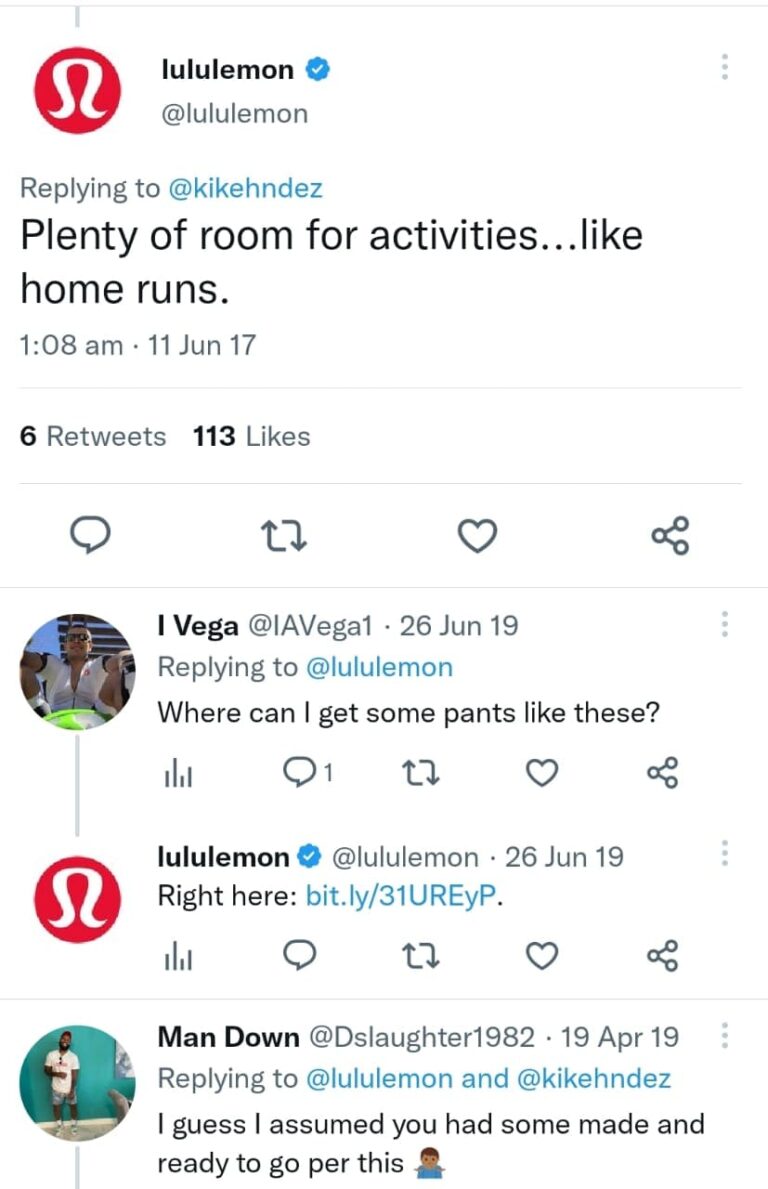
Task: Retweet the main lululemon tweet
Action: 286,537
